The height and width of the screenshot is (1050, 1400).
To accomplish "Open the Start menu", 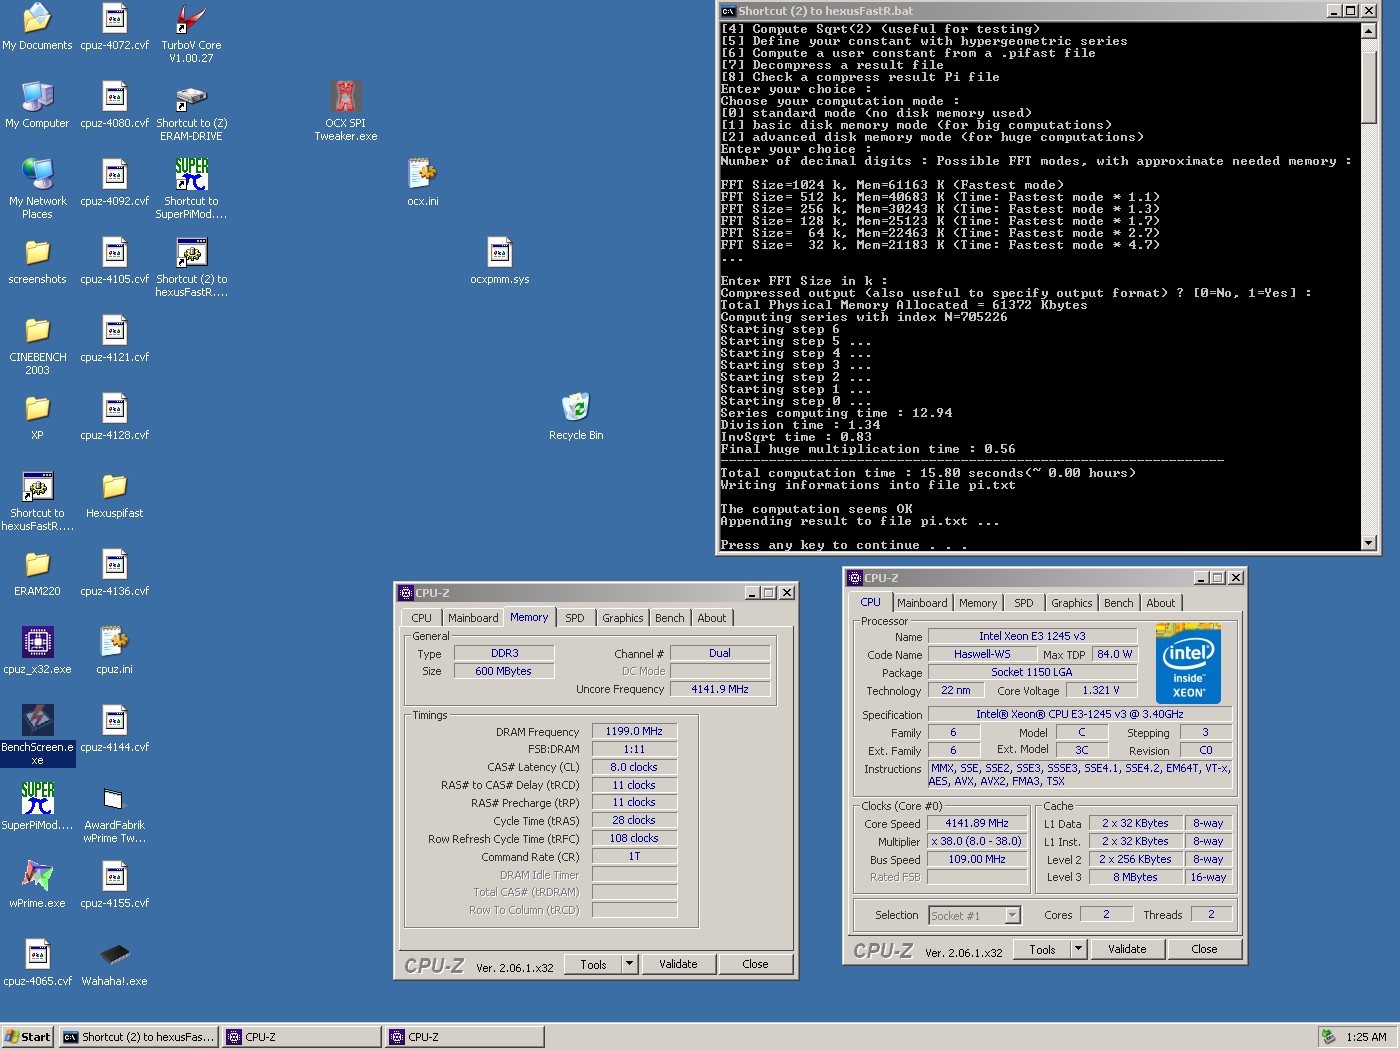I will coord(27,1037).
